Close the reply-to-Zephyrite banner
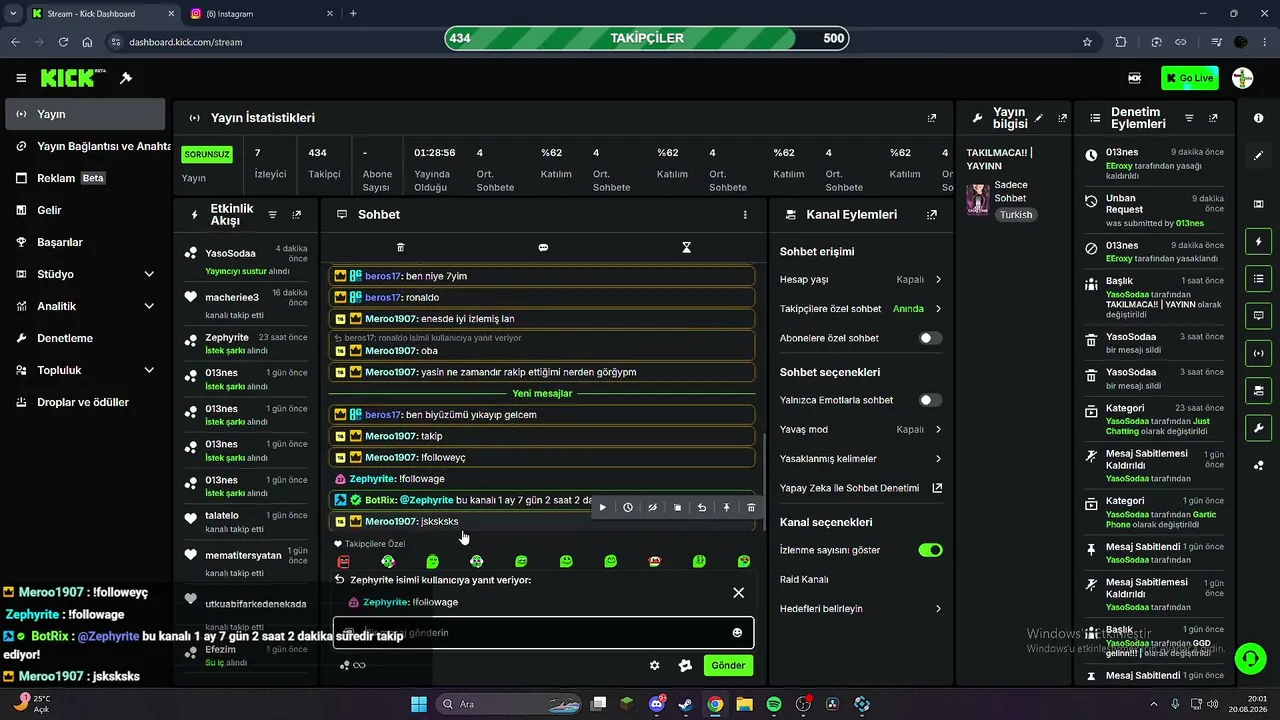The height and width of the screenshot is (720, 1280). (738, 593)
